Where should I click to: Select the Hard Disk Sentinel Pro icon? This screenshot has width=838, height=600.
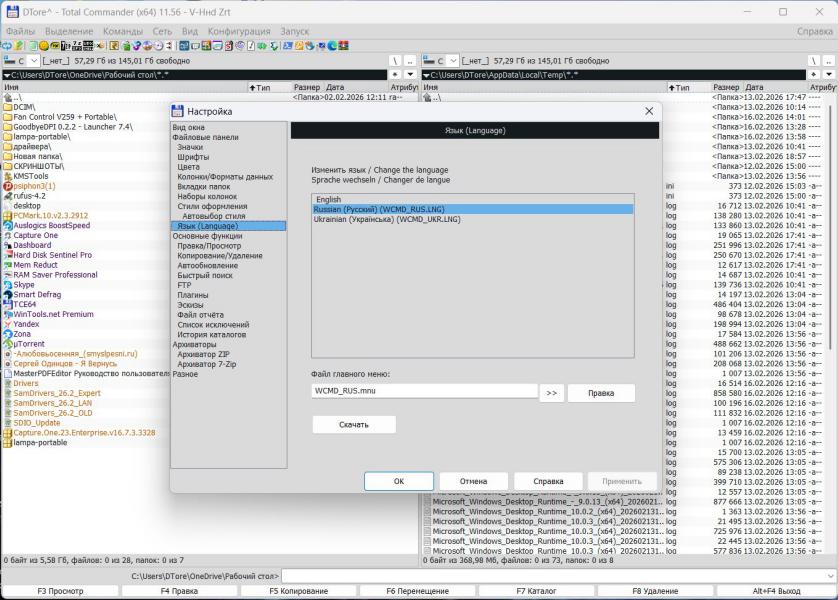(8, 255)
